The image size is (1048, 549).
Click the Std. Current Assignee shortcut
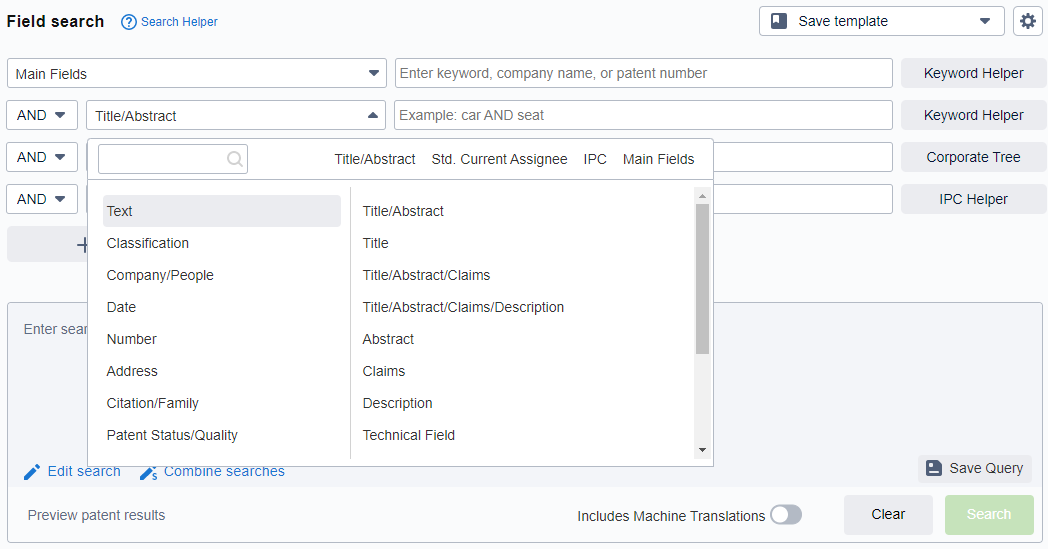tap(499, 159)
